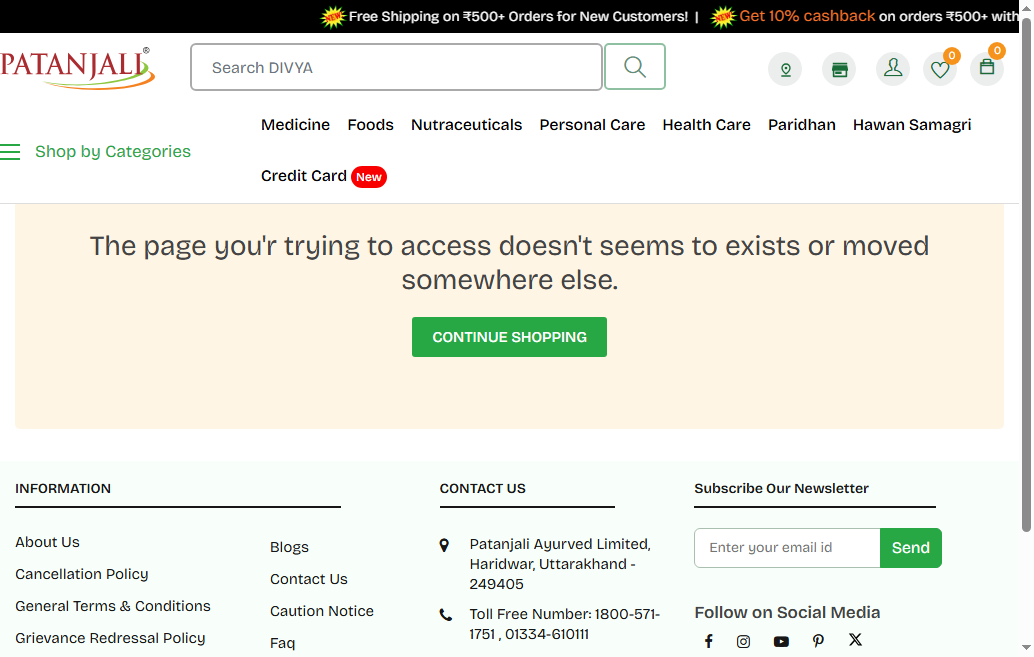Open the user account icon
The height and width of the screenshot is (657, 1034).
[x=893, y=69]
